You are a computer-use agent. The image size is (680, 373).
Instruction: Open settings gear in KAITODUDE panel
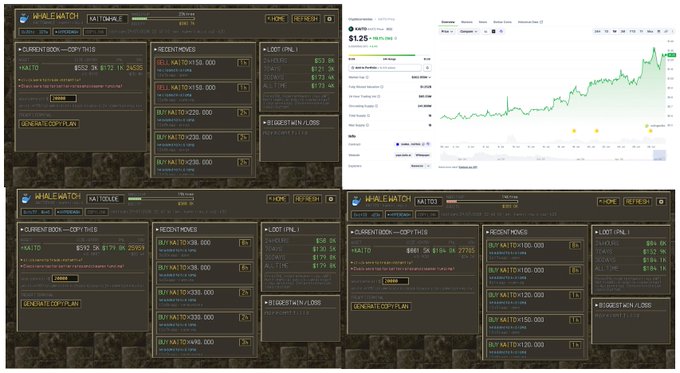coord(331,199)
